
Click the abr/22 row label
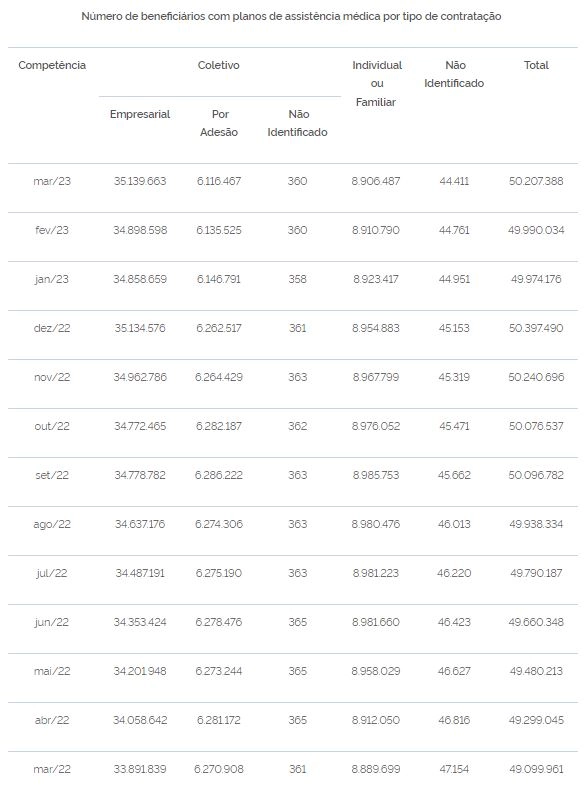(x=52, y=720)
